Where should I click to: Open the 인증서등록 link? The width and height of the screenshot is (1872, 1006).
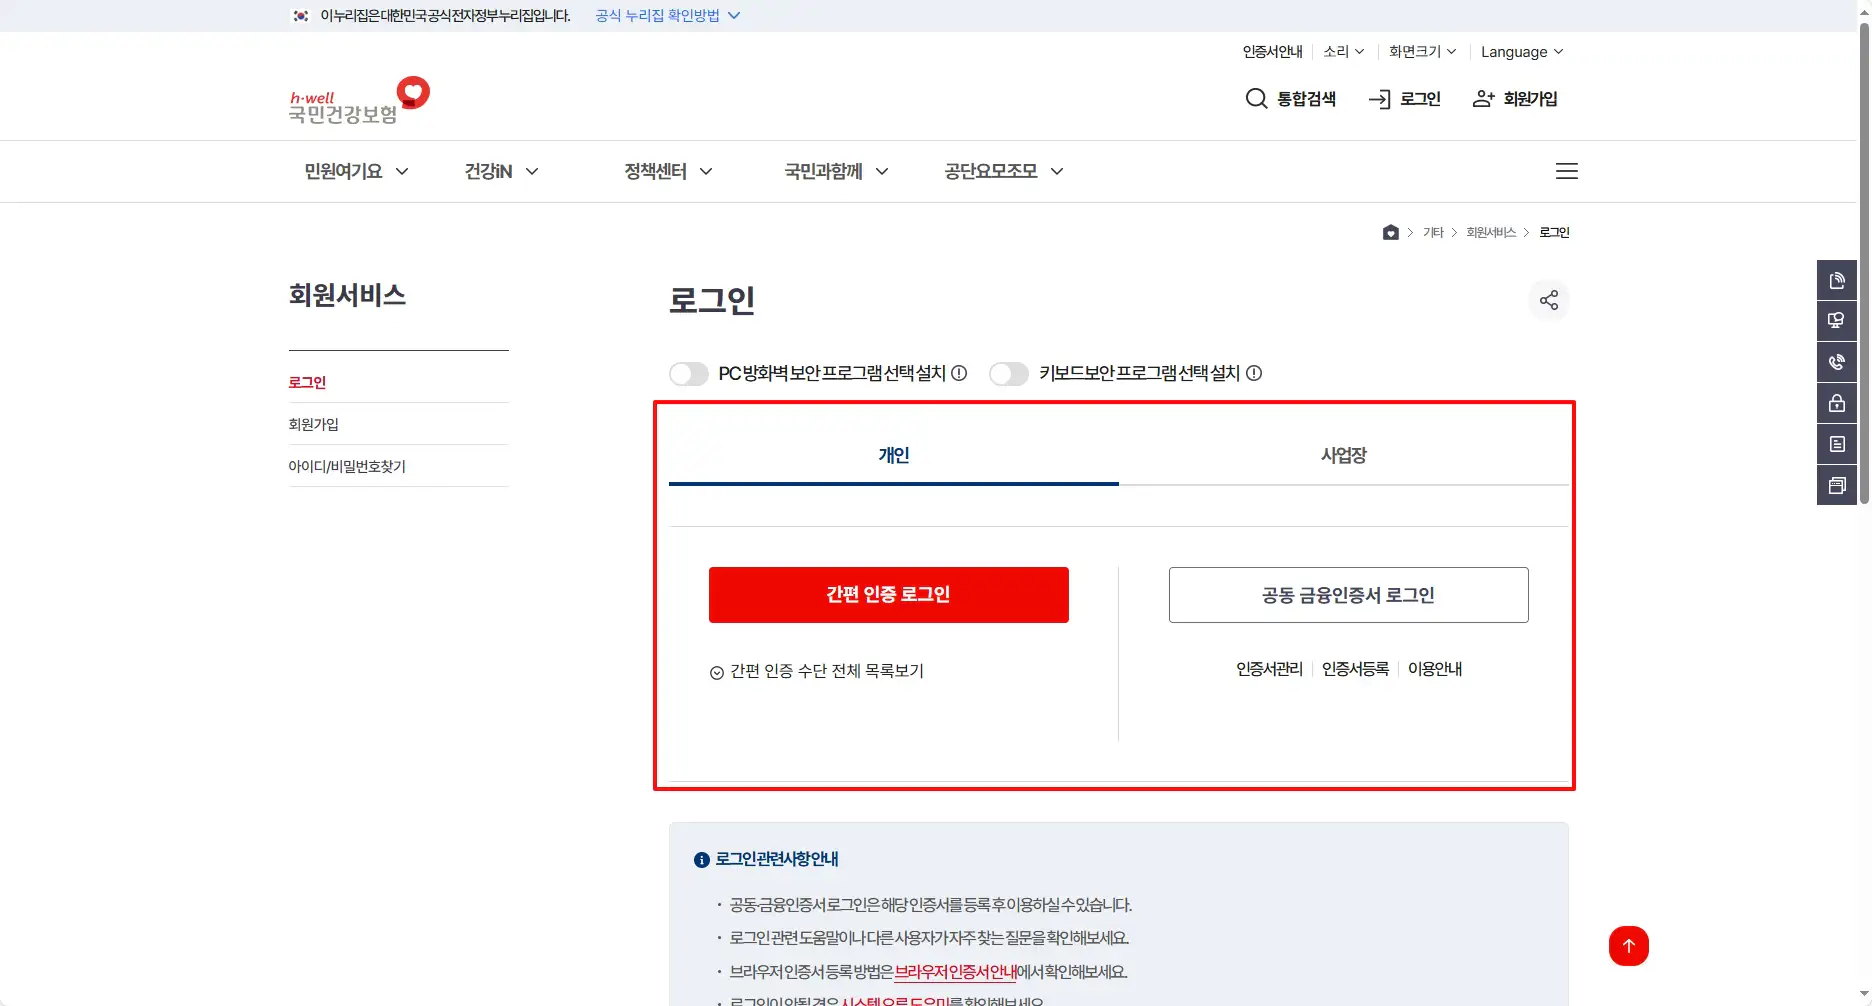(1355, 669)
